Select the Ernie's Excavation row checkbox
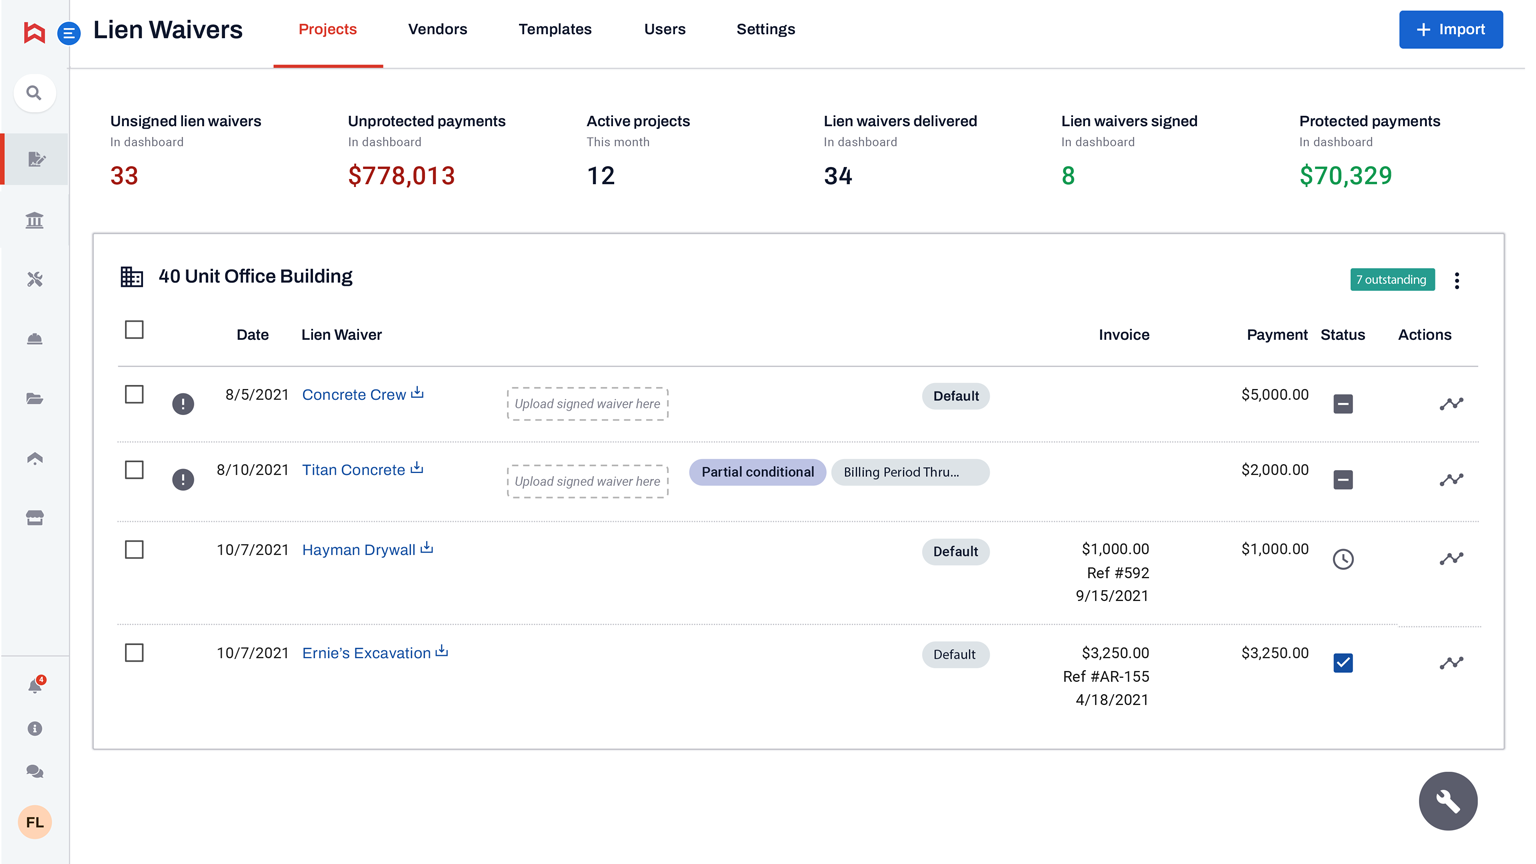 point(134,653)
